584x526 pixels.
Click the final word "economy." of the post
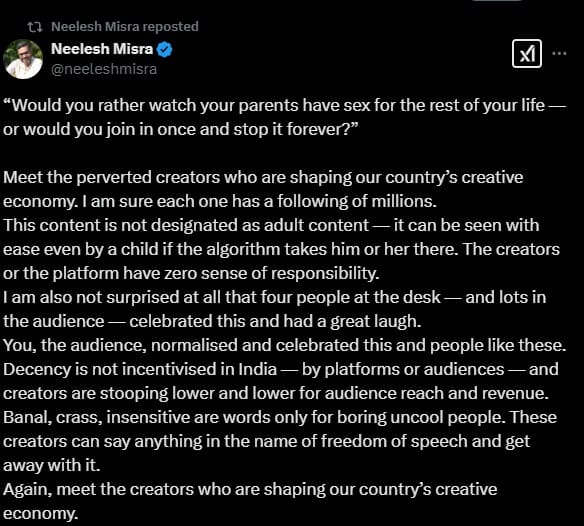click(x=41, y=514)
